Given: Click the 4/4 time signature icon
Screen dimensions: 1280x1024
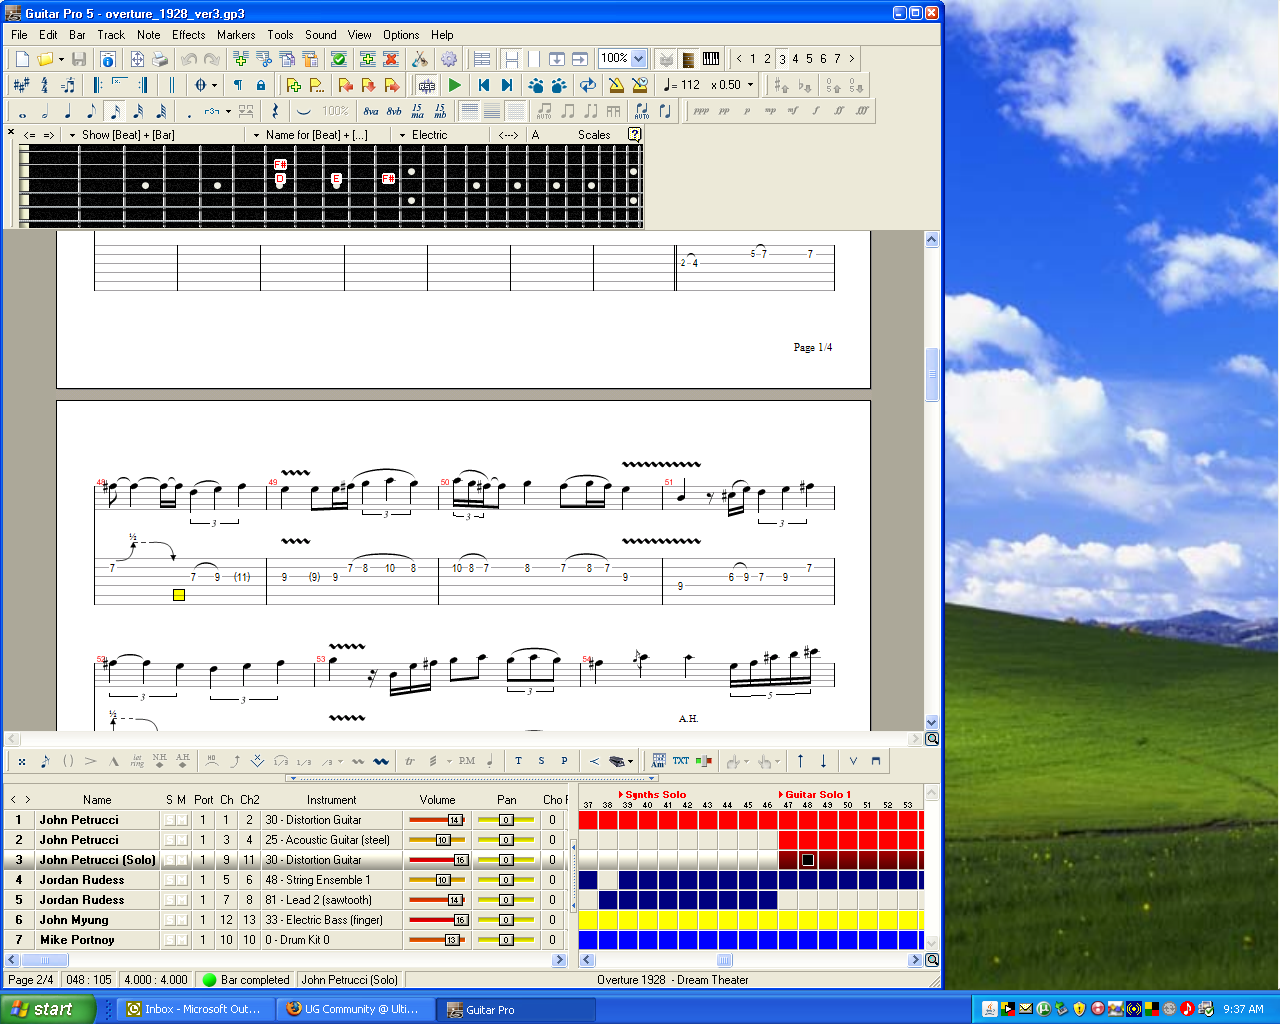Looking at the screenshot, I should [x=44, y=85].
